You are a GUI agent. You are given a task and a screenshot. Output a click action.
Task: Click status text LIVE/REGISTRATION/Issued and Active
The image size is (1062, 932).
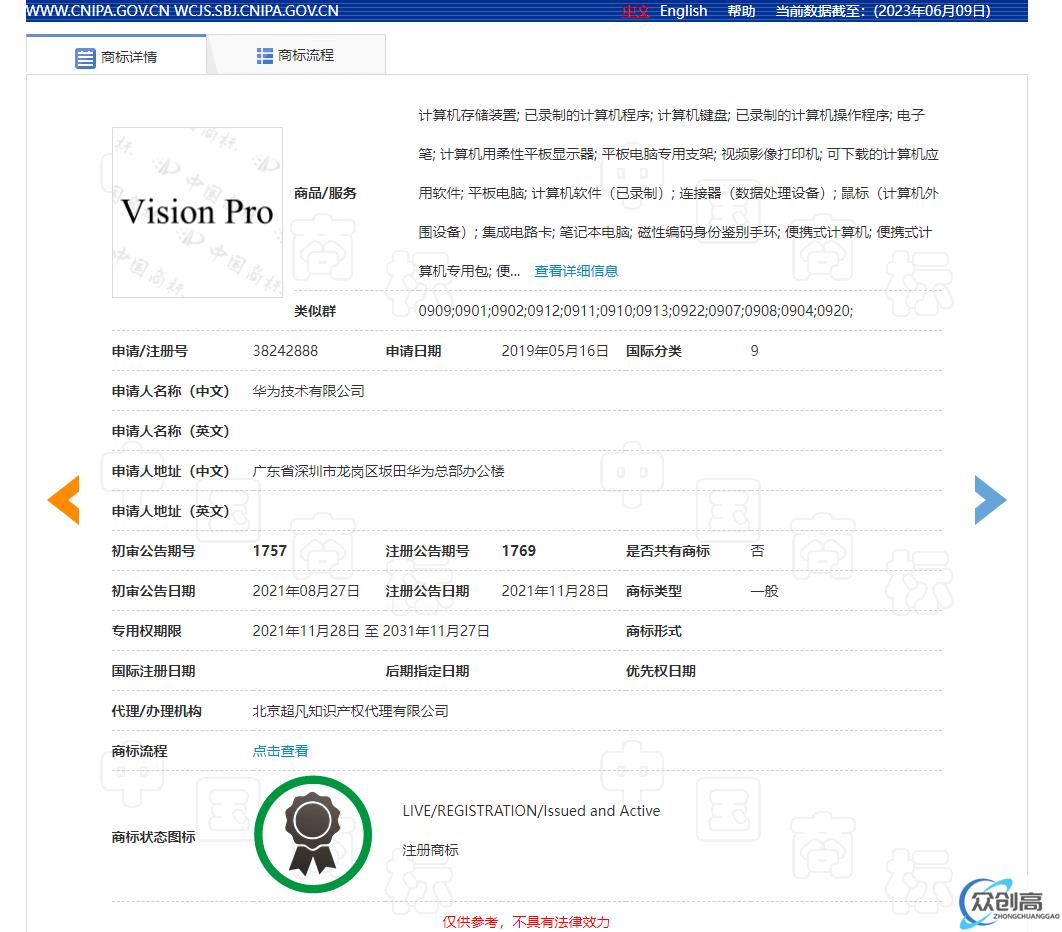[x=531, y=811]
